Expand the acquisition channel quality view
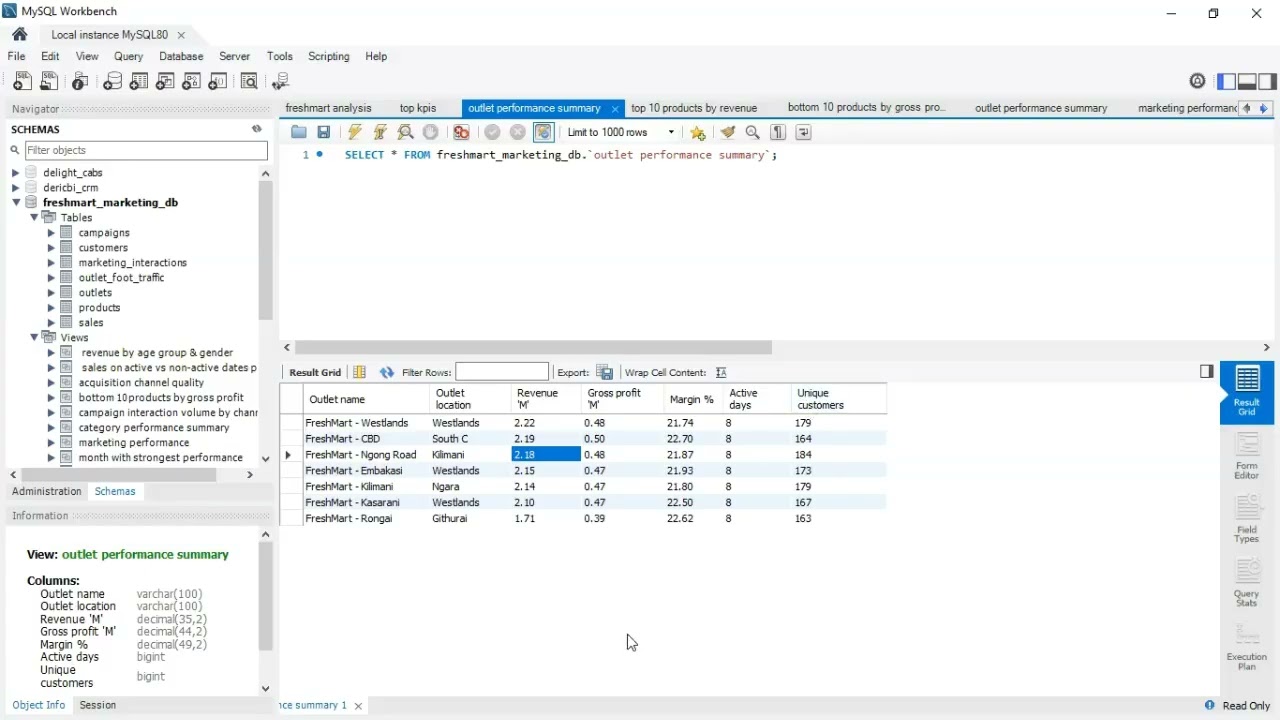The height and width of the screenshot is (720, 1280). [51, 383]
